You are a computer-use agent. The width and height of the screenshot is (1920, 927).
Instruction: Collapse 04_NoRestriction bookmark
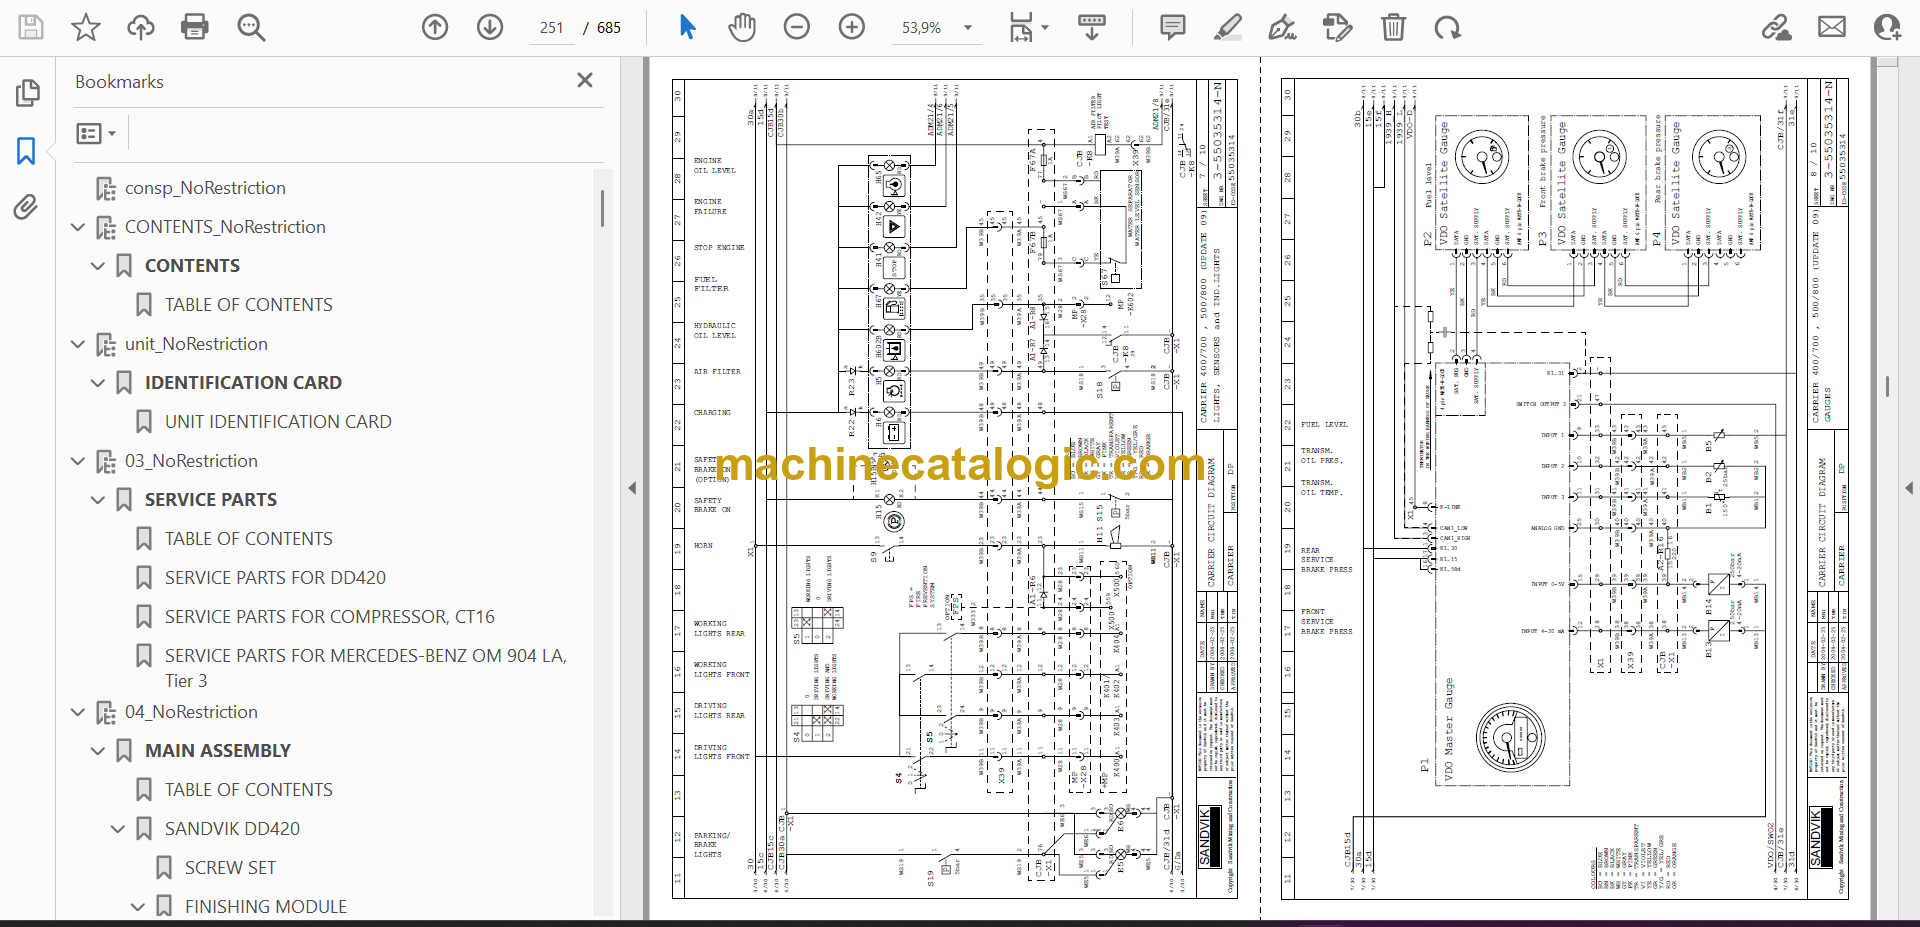(78, 712)
